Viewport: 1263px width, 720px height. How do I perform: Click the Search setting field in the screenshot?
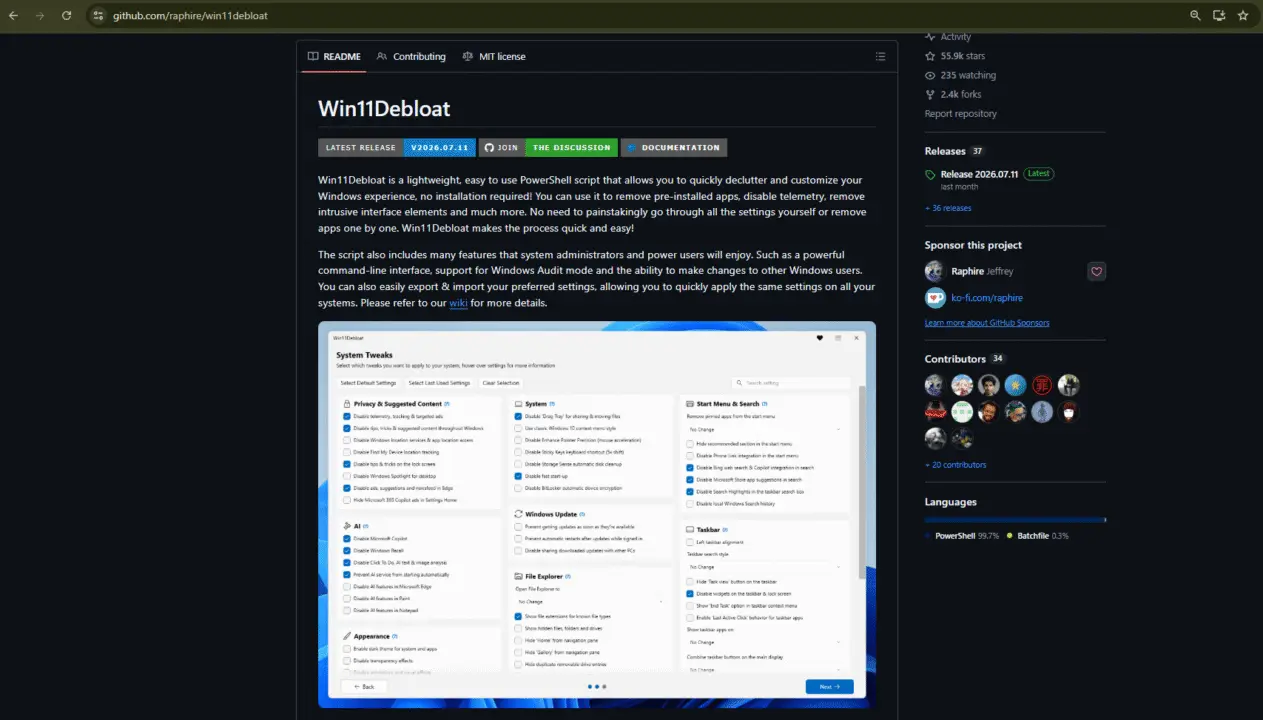coord(791,383)
